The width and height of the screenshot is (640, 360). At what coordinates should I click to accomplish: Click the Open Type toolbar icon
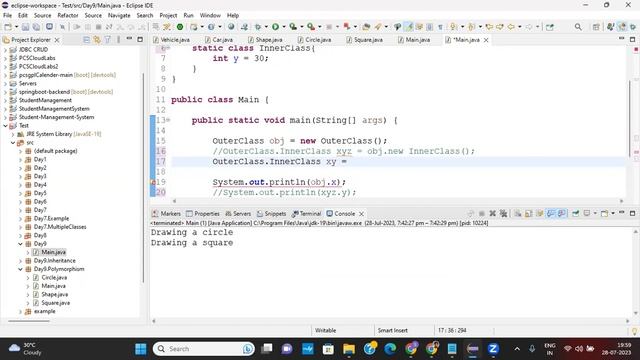point(366,27)
